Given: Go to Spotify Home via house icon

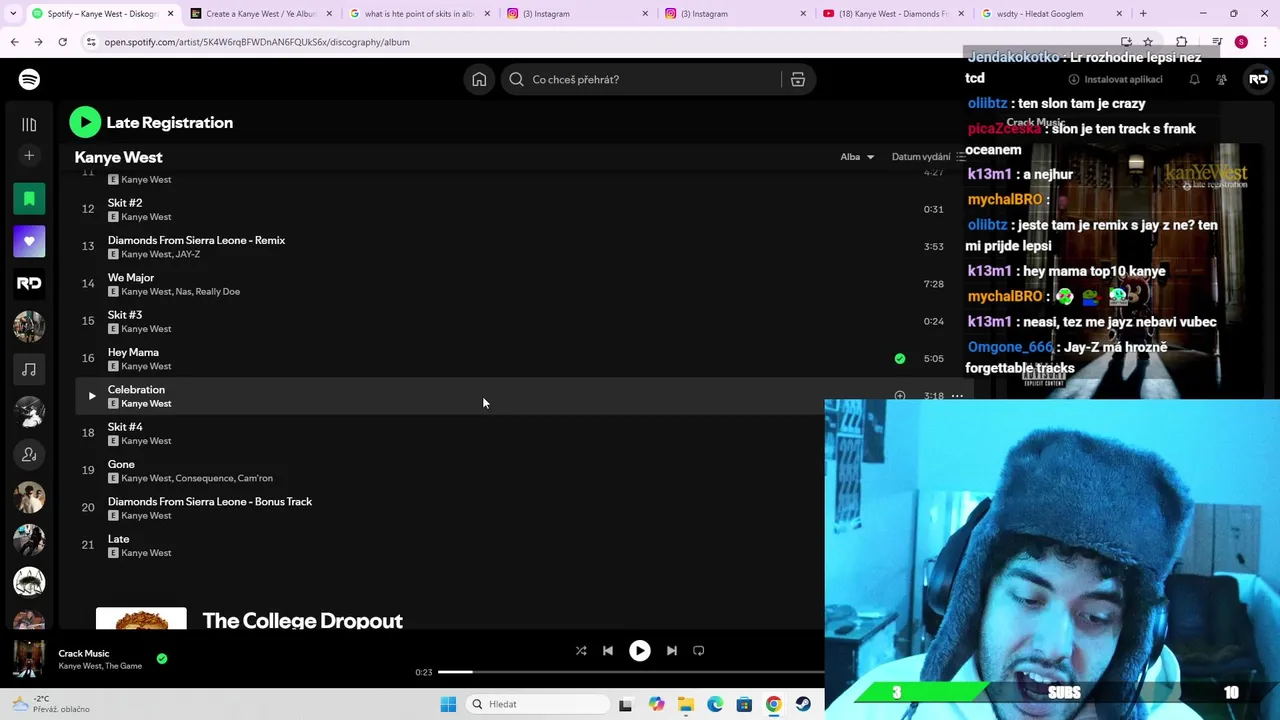Looking at the screenshot, I should [x=479, y=79].
